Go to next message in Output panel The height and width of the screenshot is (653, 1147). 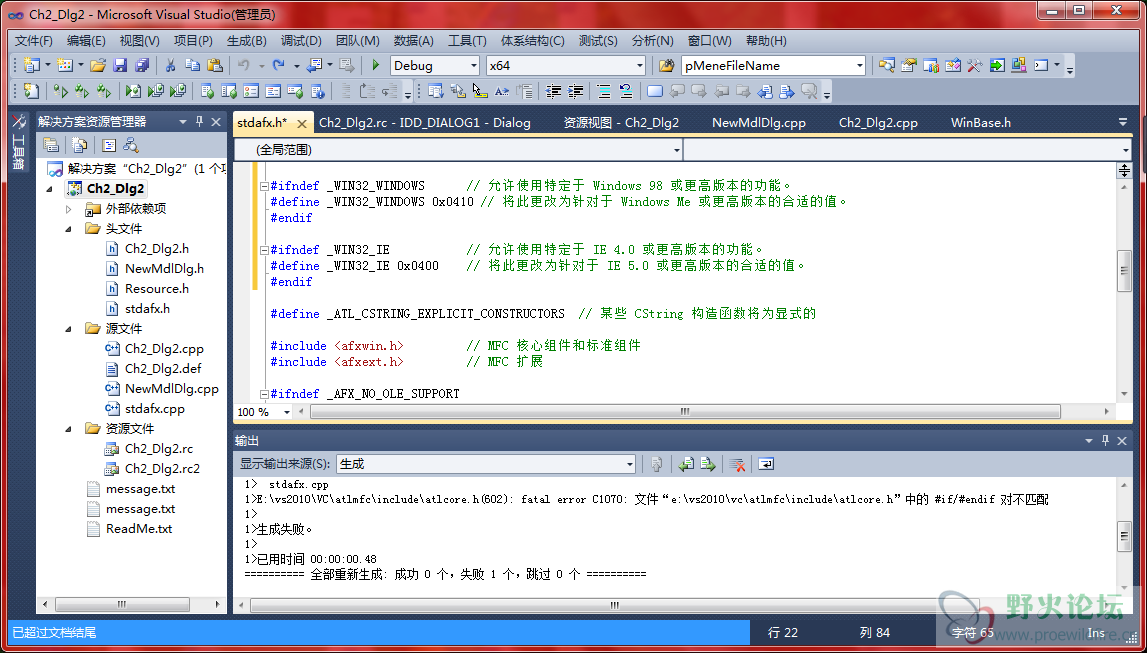coord(707,464)
